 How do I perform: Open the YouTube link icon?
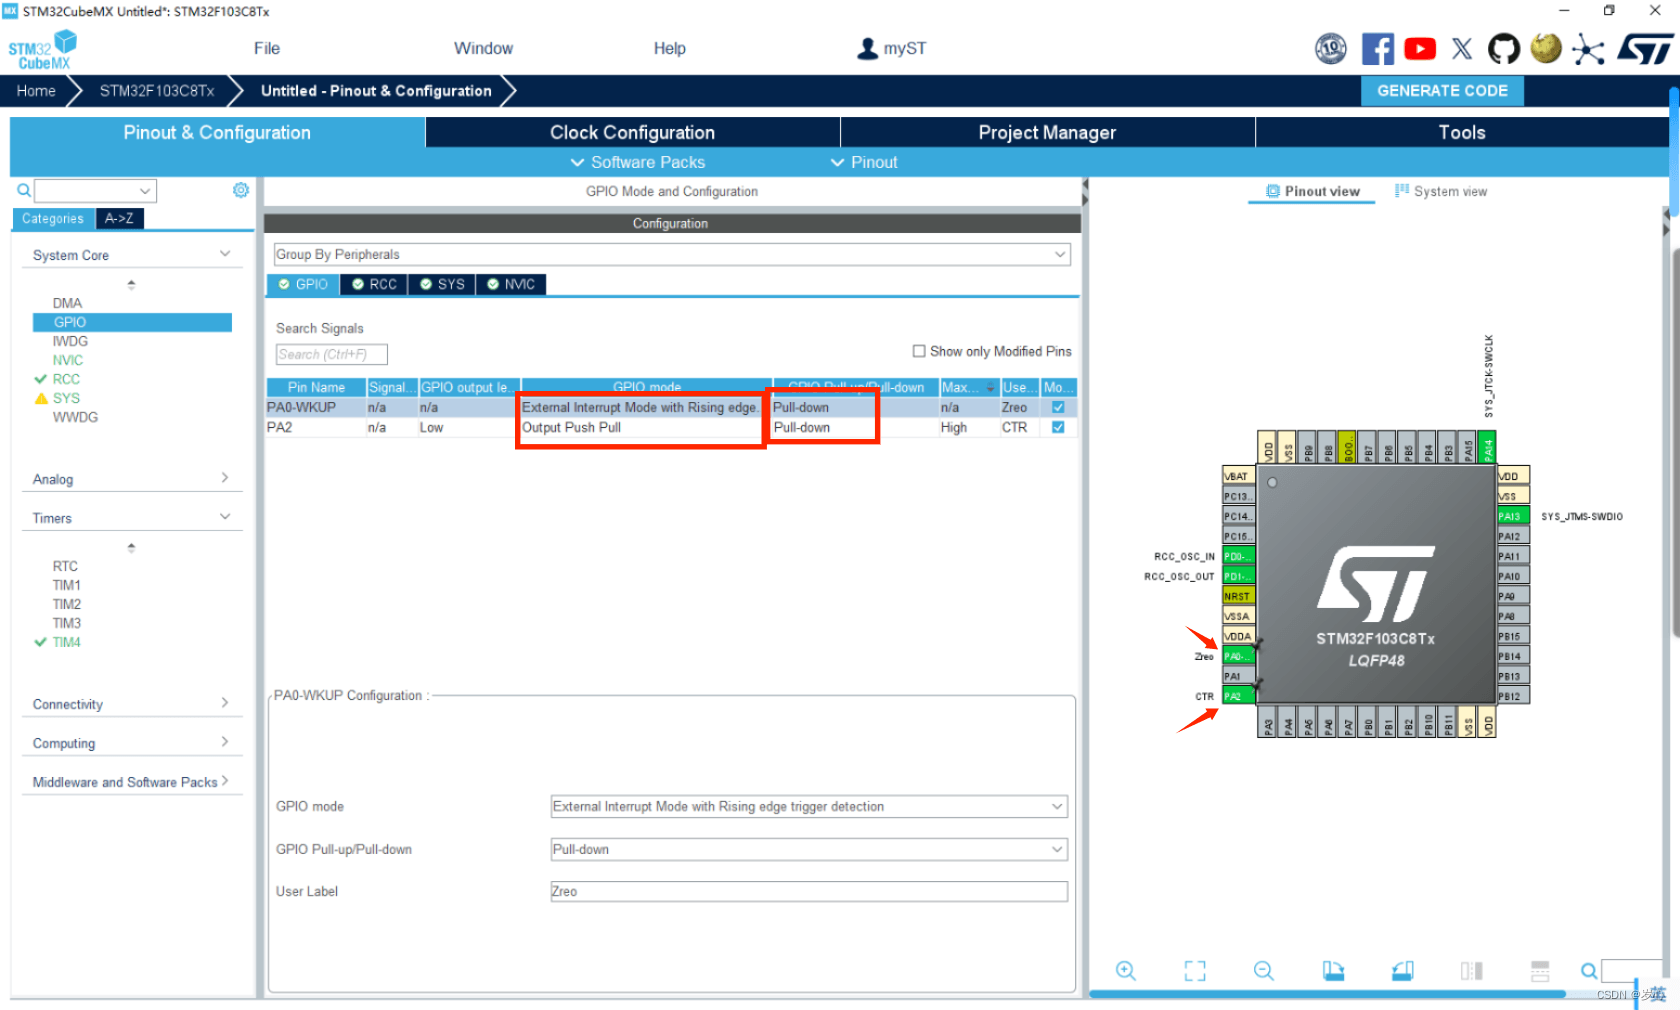pos(1420,48)
